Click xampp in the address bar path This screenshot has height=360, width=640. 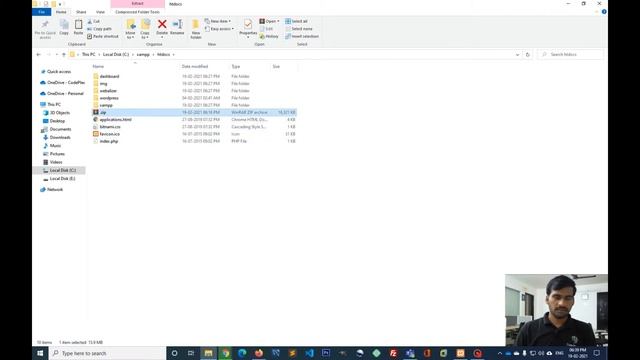pos(143,54)
